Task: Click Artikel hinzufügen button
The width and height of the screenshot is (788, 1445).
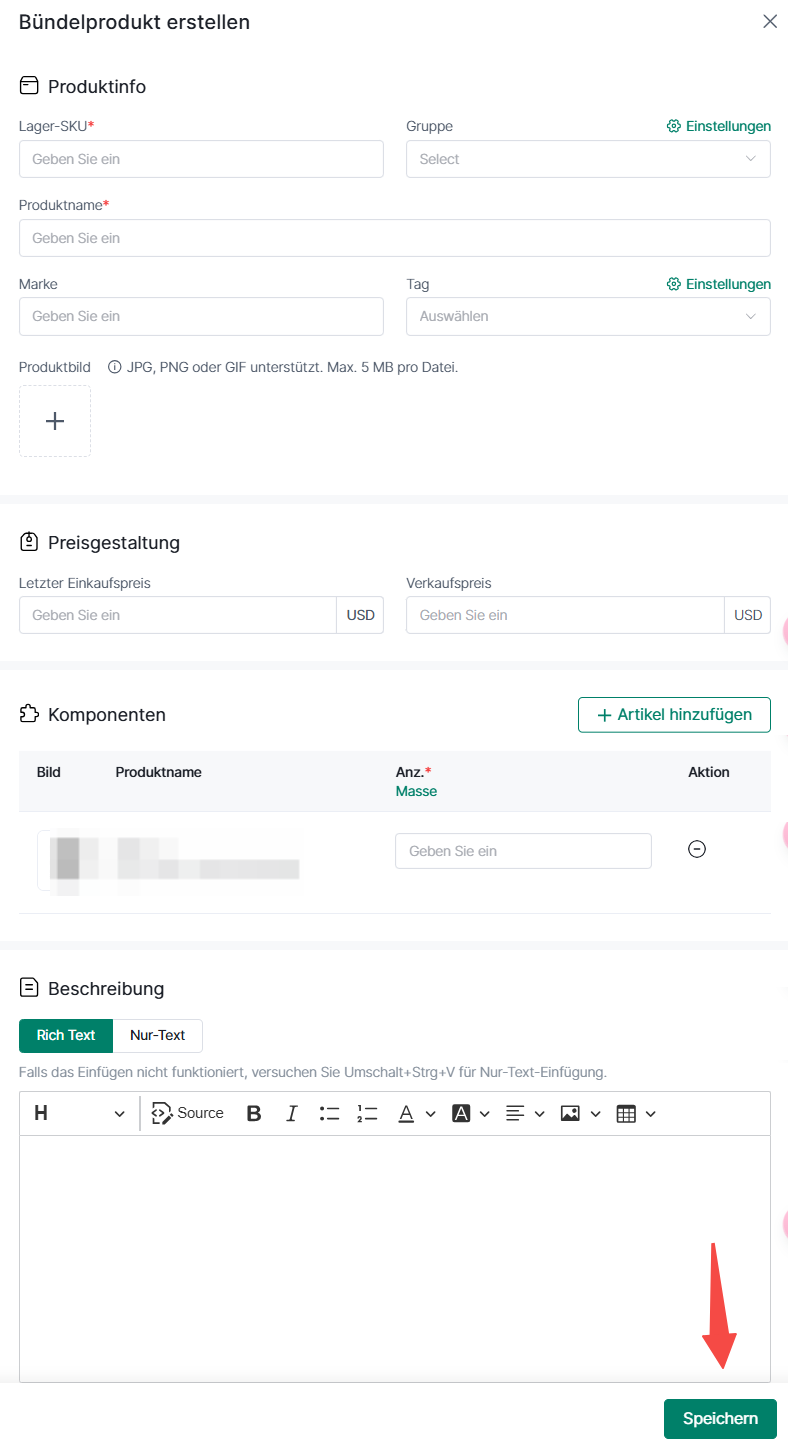Action: [x=674, y=715]
